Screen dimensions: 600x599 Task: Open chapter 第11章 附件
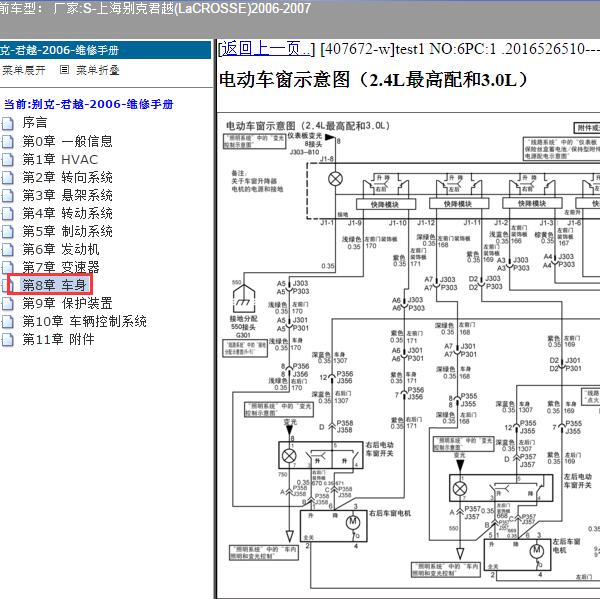tap(58, 339)
